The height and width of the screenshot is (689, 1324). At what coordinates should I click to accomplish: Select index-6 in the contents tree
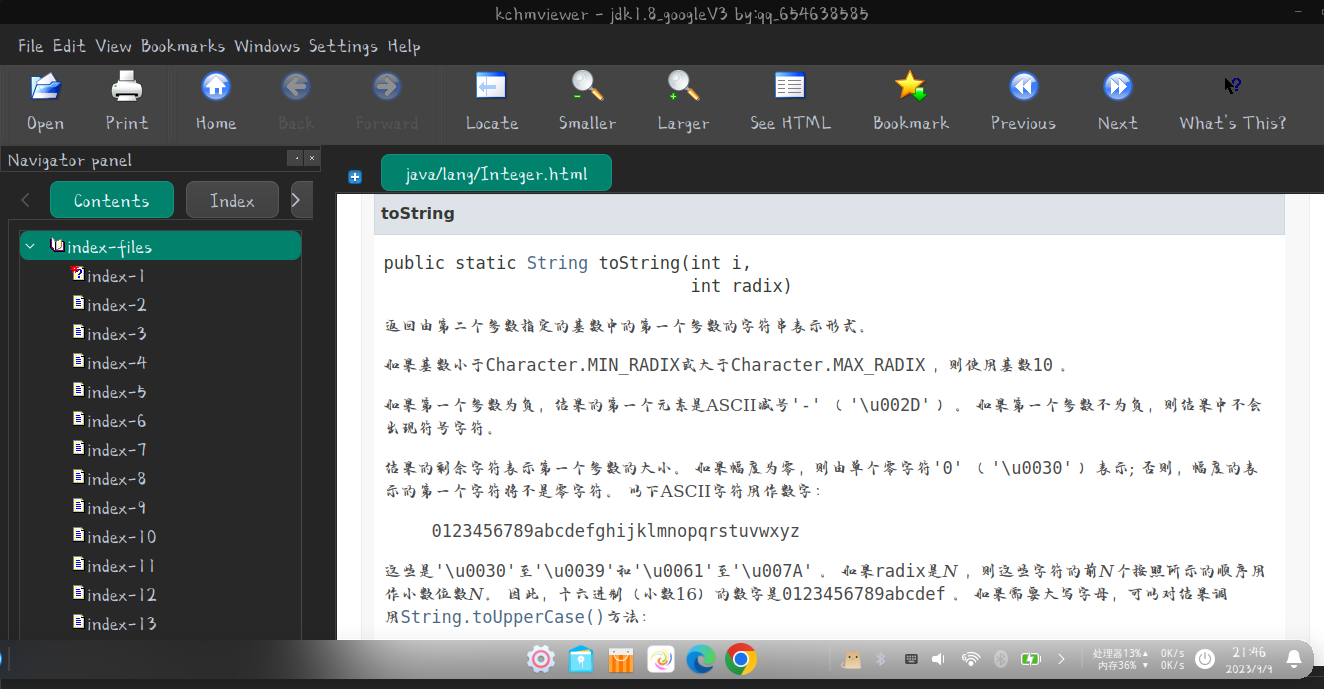point(116,421)
